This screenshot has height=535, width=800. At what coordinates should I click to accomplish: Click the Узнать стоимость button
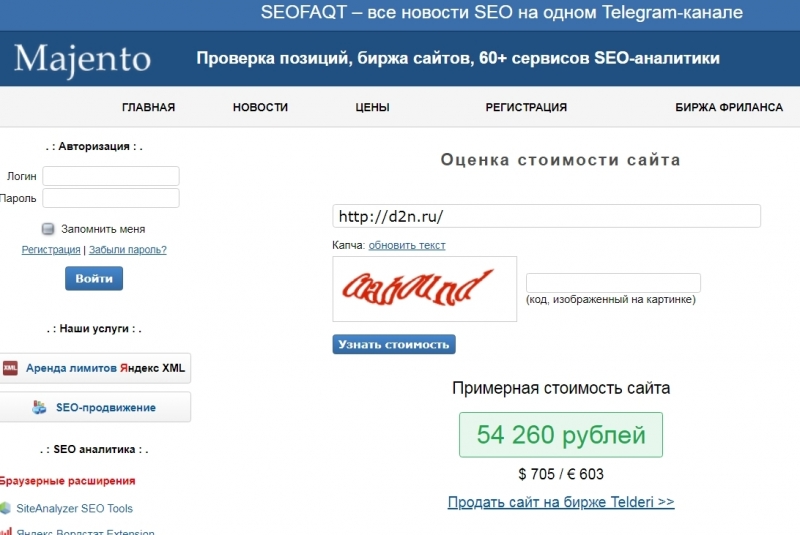click(x=394, y=344)
